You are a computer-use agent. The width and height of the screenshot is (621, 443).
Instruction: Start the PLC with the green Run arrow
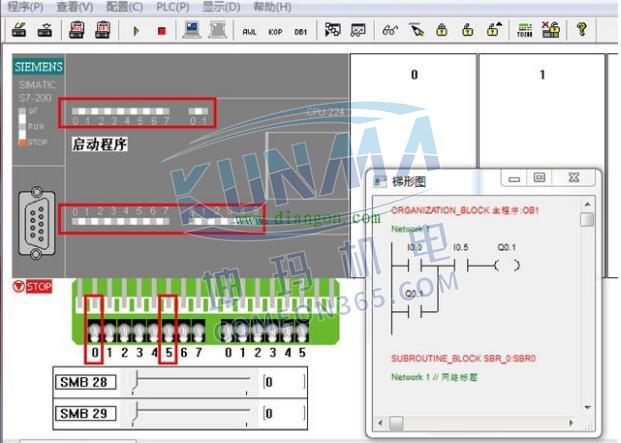tap(136, 31)
